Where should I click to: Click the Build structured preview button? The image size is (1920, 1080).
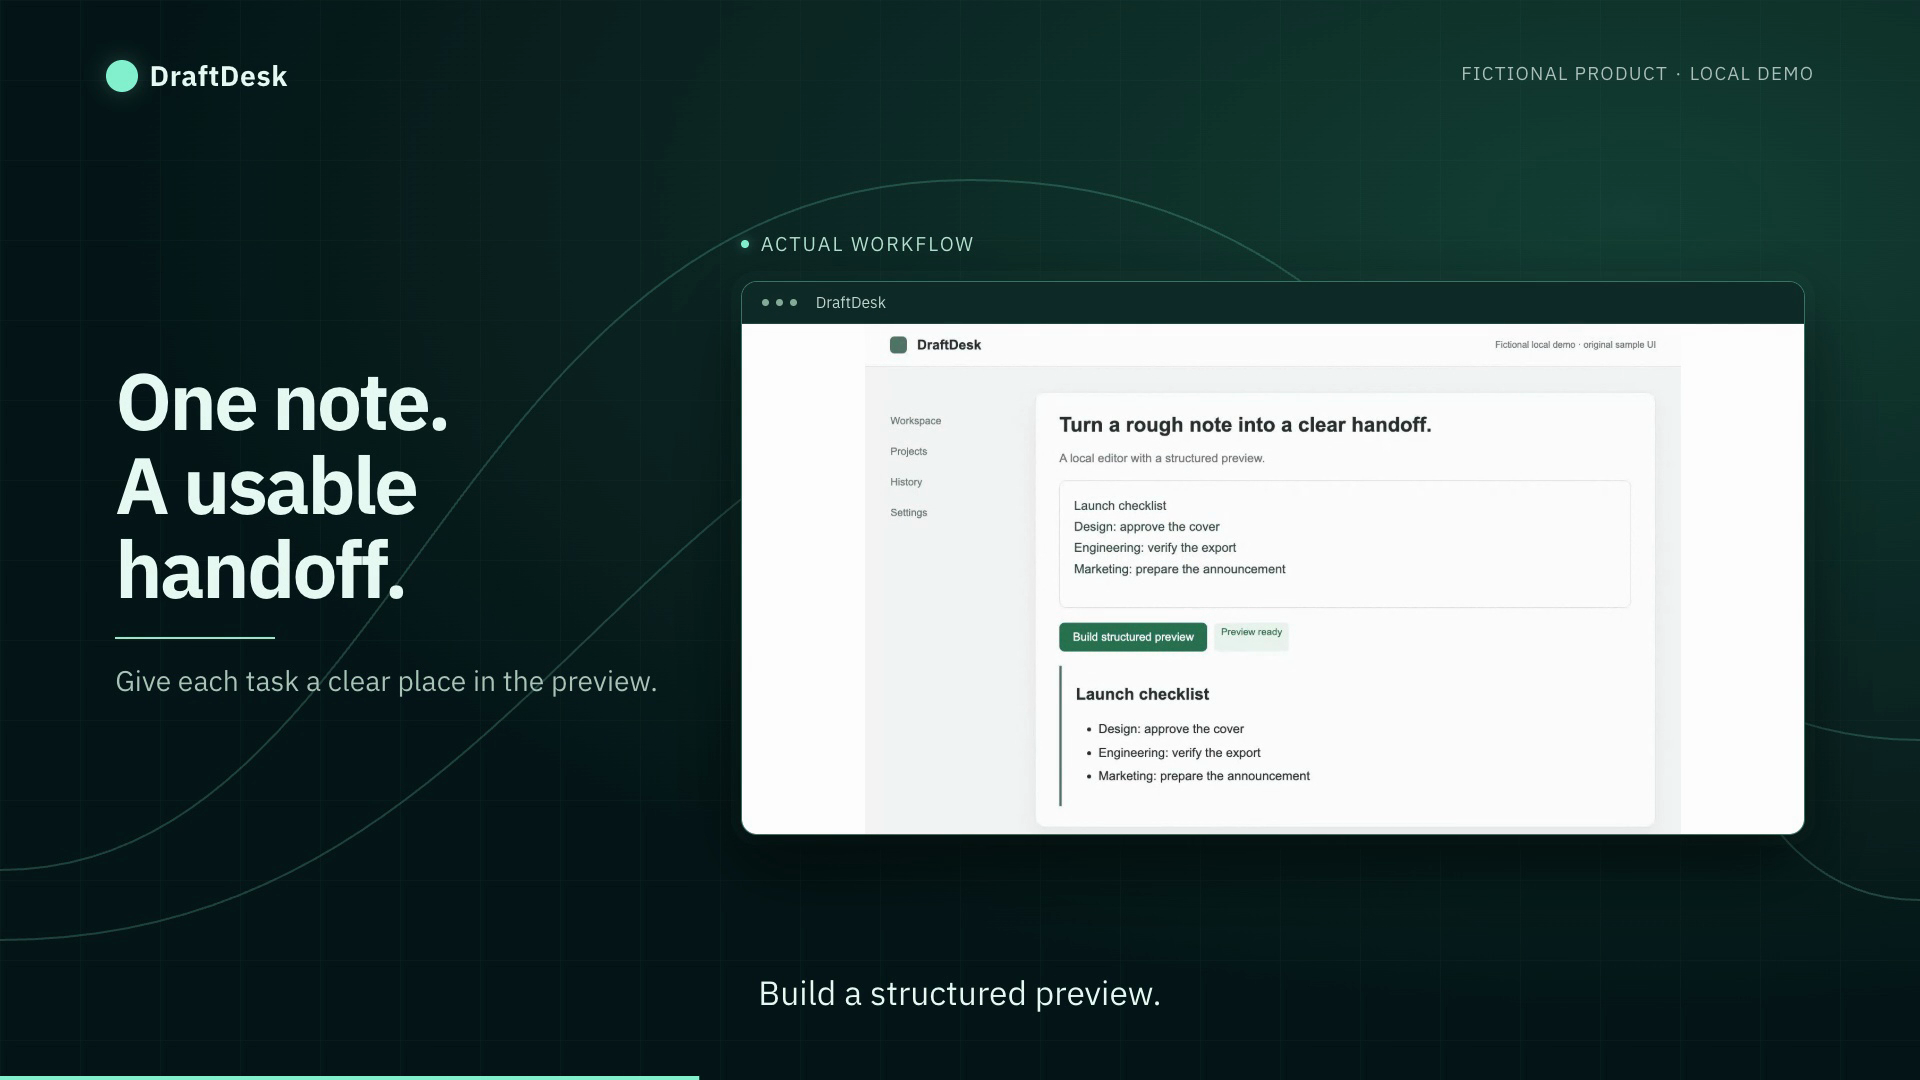click(1133, 637)
